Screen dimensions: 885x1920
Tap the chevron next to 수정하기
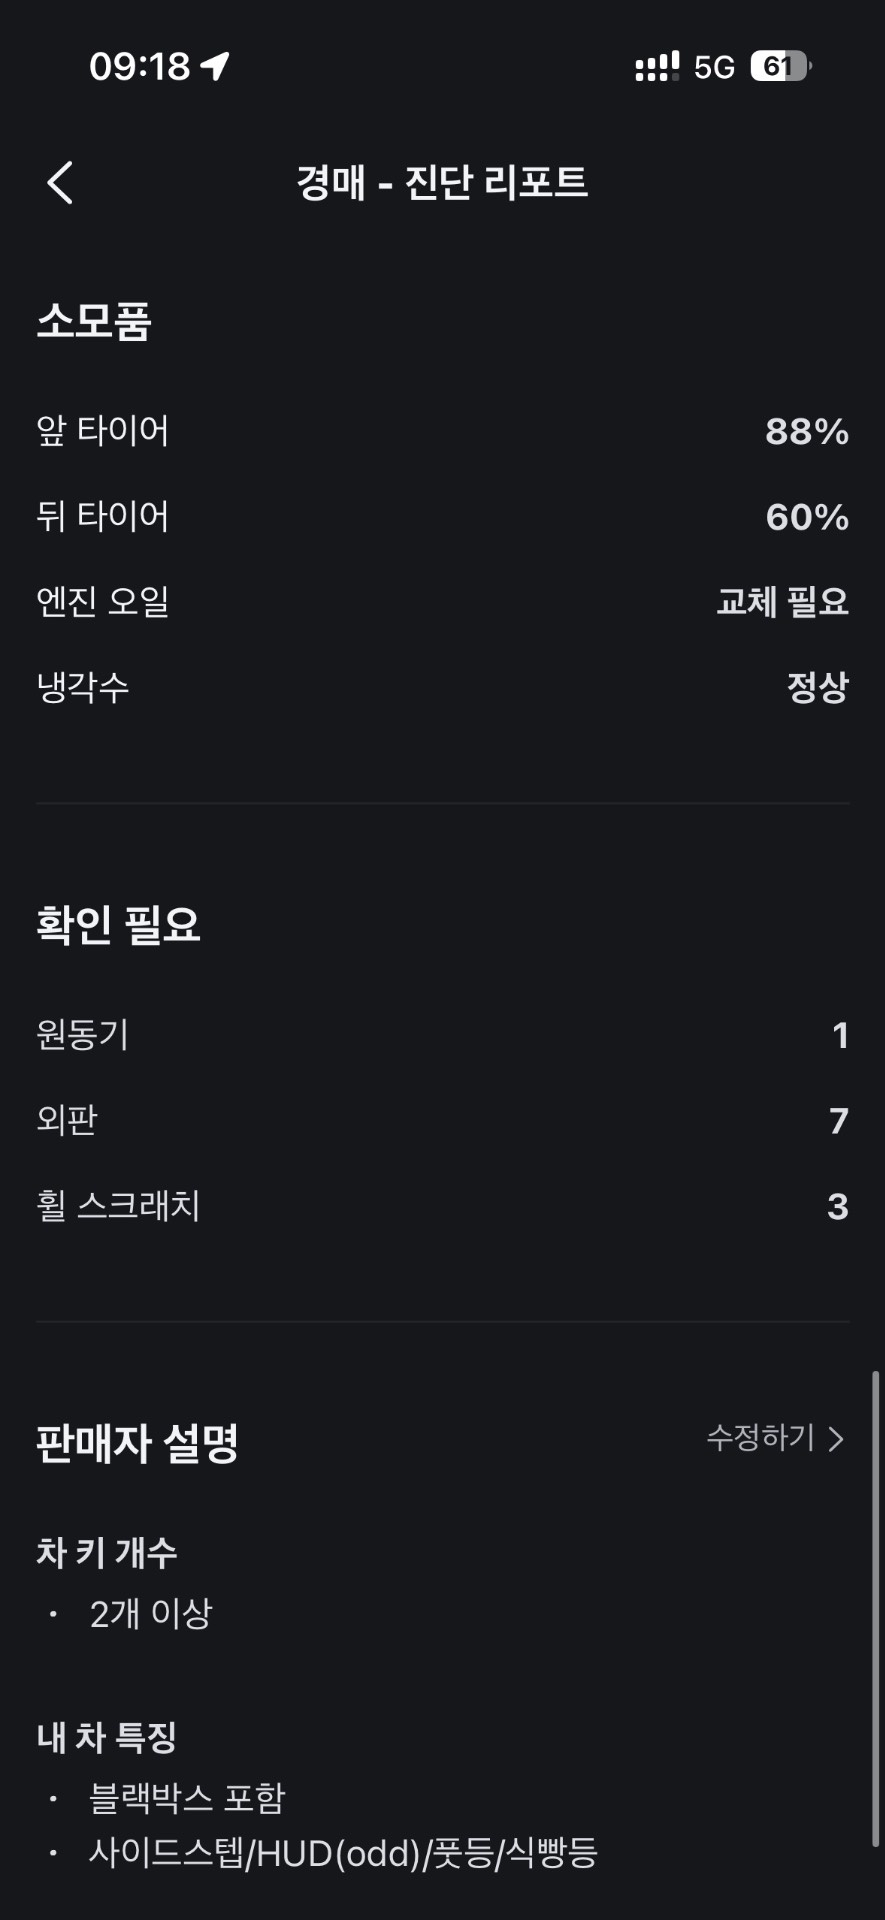point(837,1439)
